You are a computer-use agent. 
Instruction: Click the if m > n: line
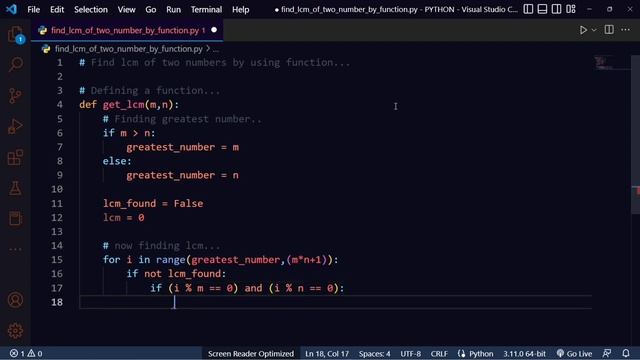click(x=129, y=133)
